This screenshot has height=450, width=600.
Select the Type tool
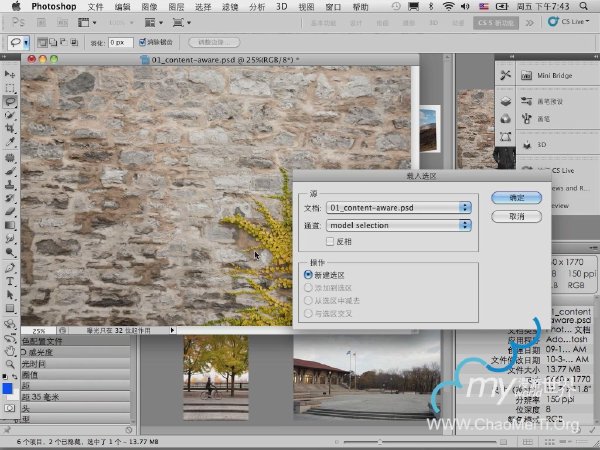[x=10, y=281]
